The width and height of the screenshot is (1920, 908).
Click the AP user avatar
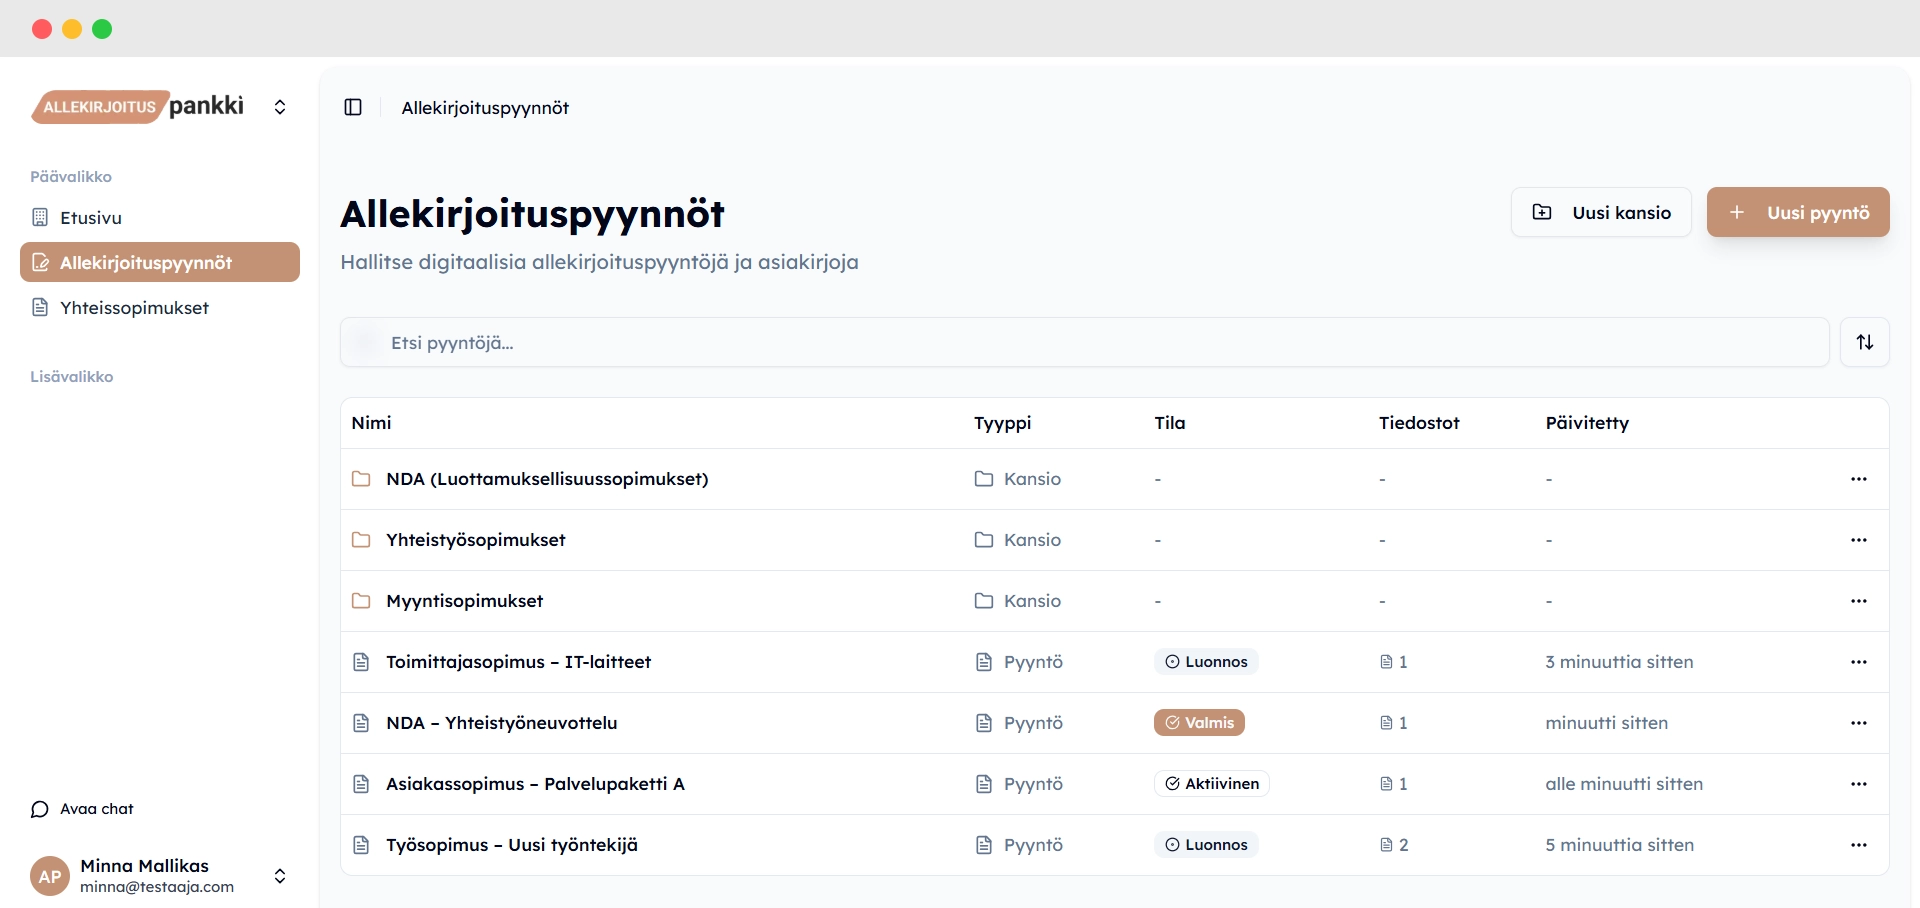[50, 876]
